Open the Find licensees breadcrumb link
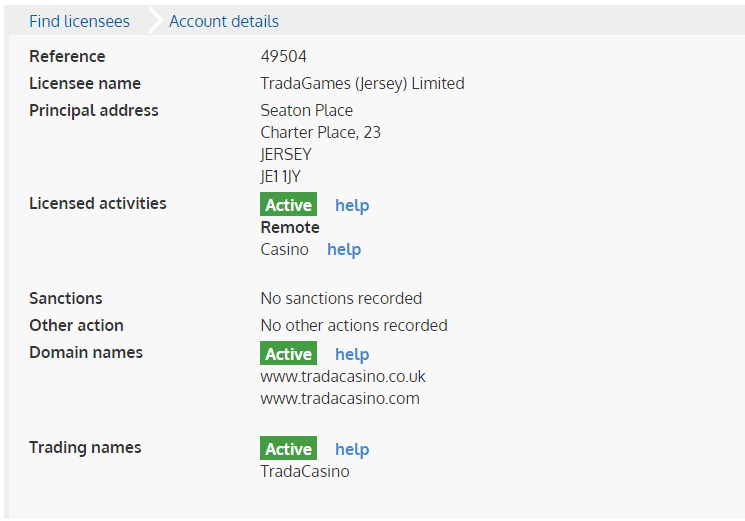The height and width of the screenshot is (521, 745). coord(79,21)
